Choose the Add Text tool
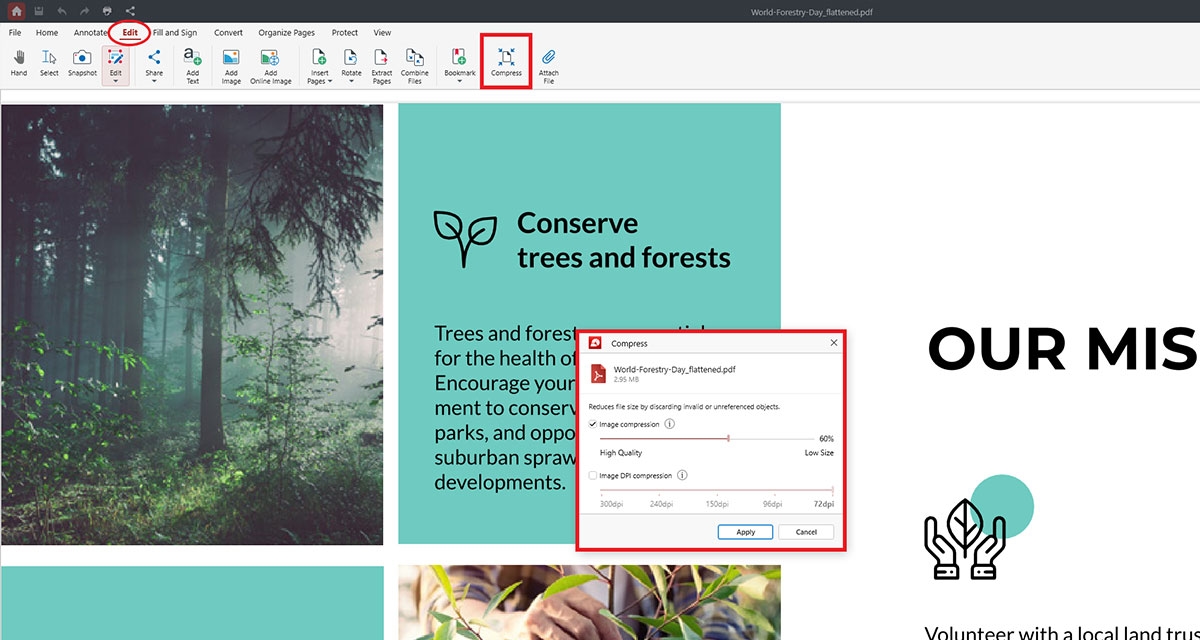The image size is (1200, 640). (193, 66)
